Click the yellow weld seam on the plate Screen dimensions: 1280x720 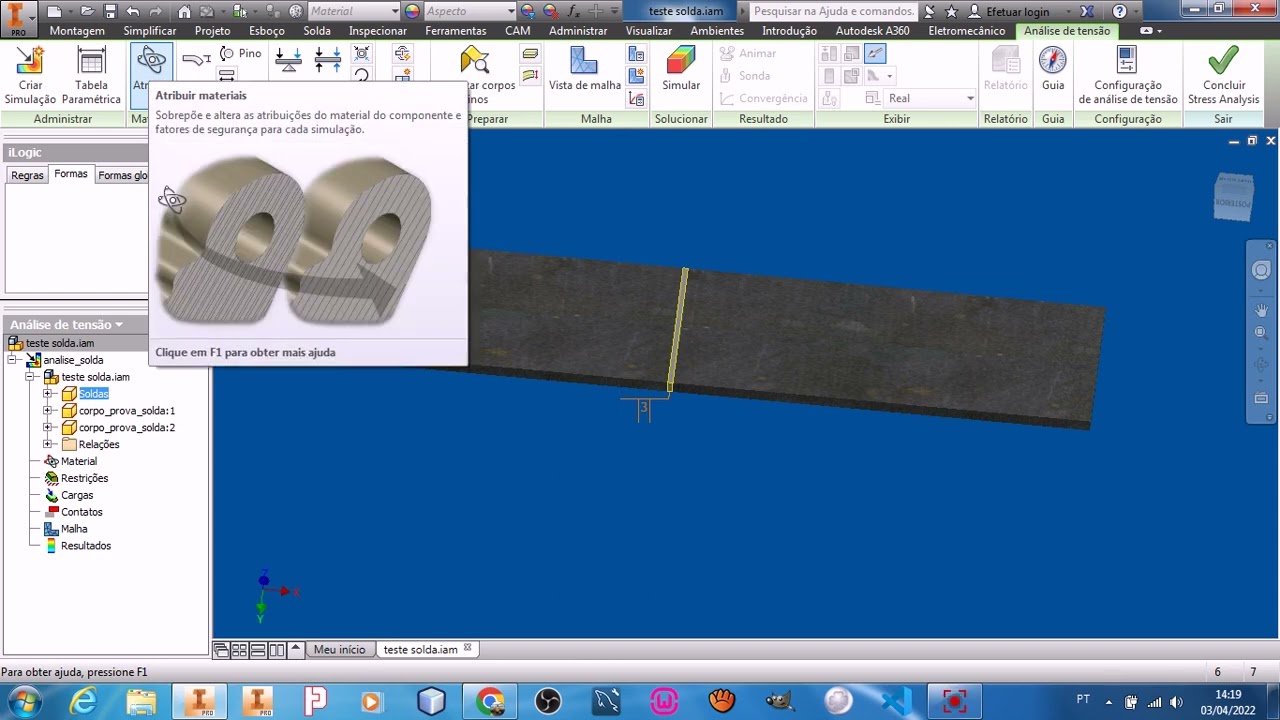coord(677,330)
